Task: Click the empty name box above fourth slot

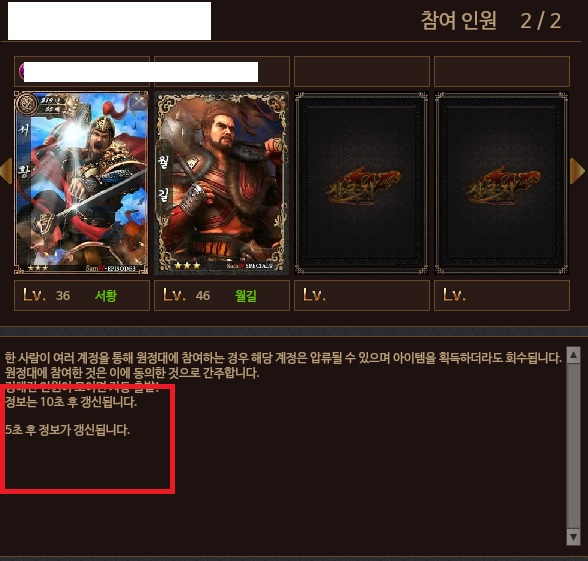Action: click(x=502, y=71)
